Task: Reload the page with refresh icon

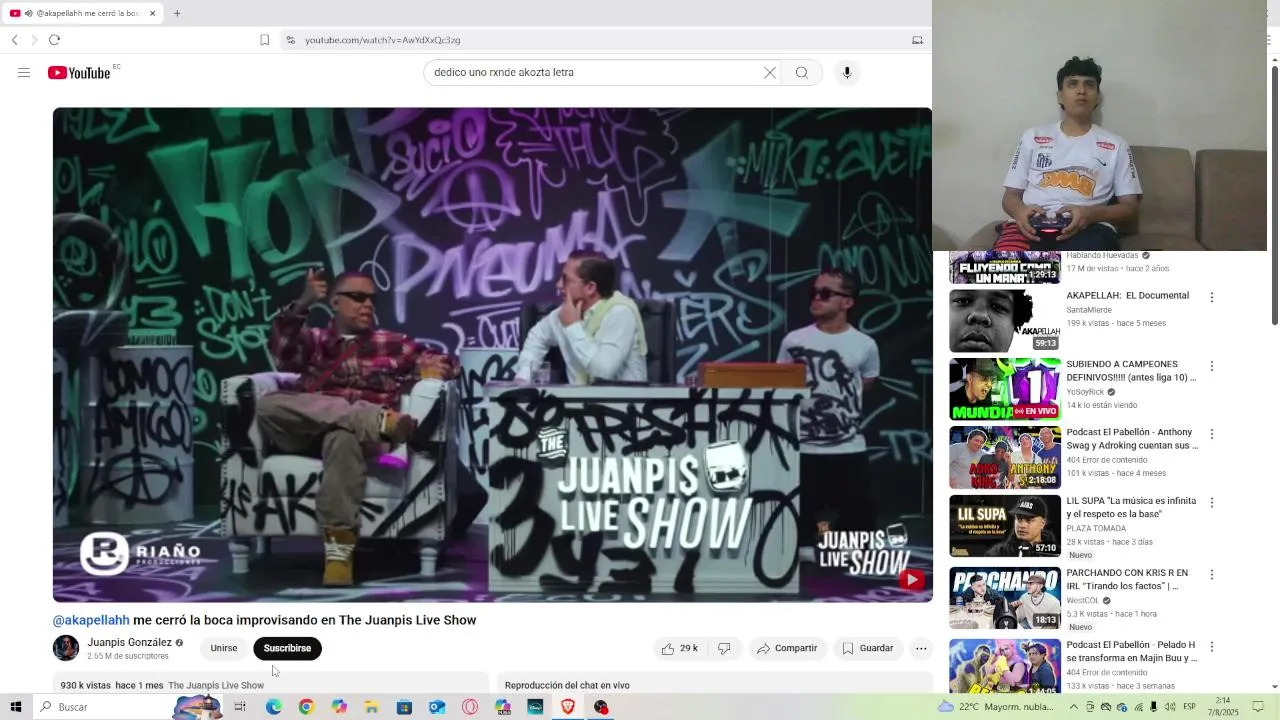Action: 54,40
